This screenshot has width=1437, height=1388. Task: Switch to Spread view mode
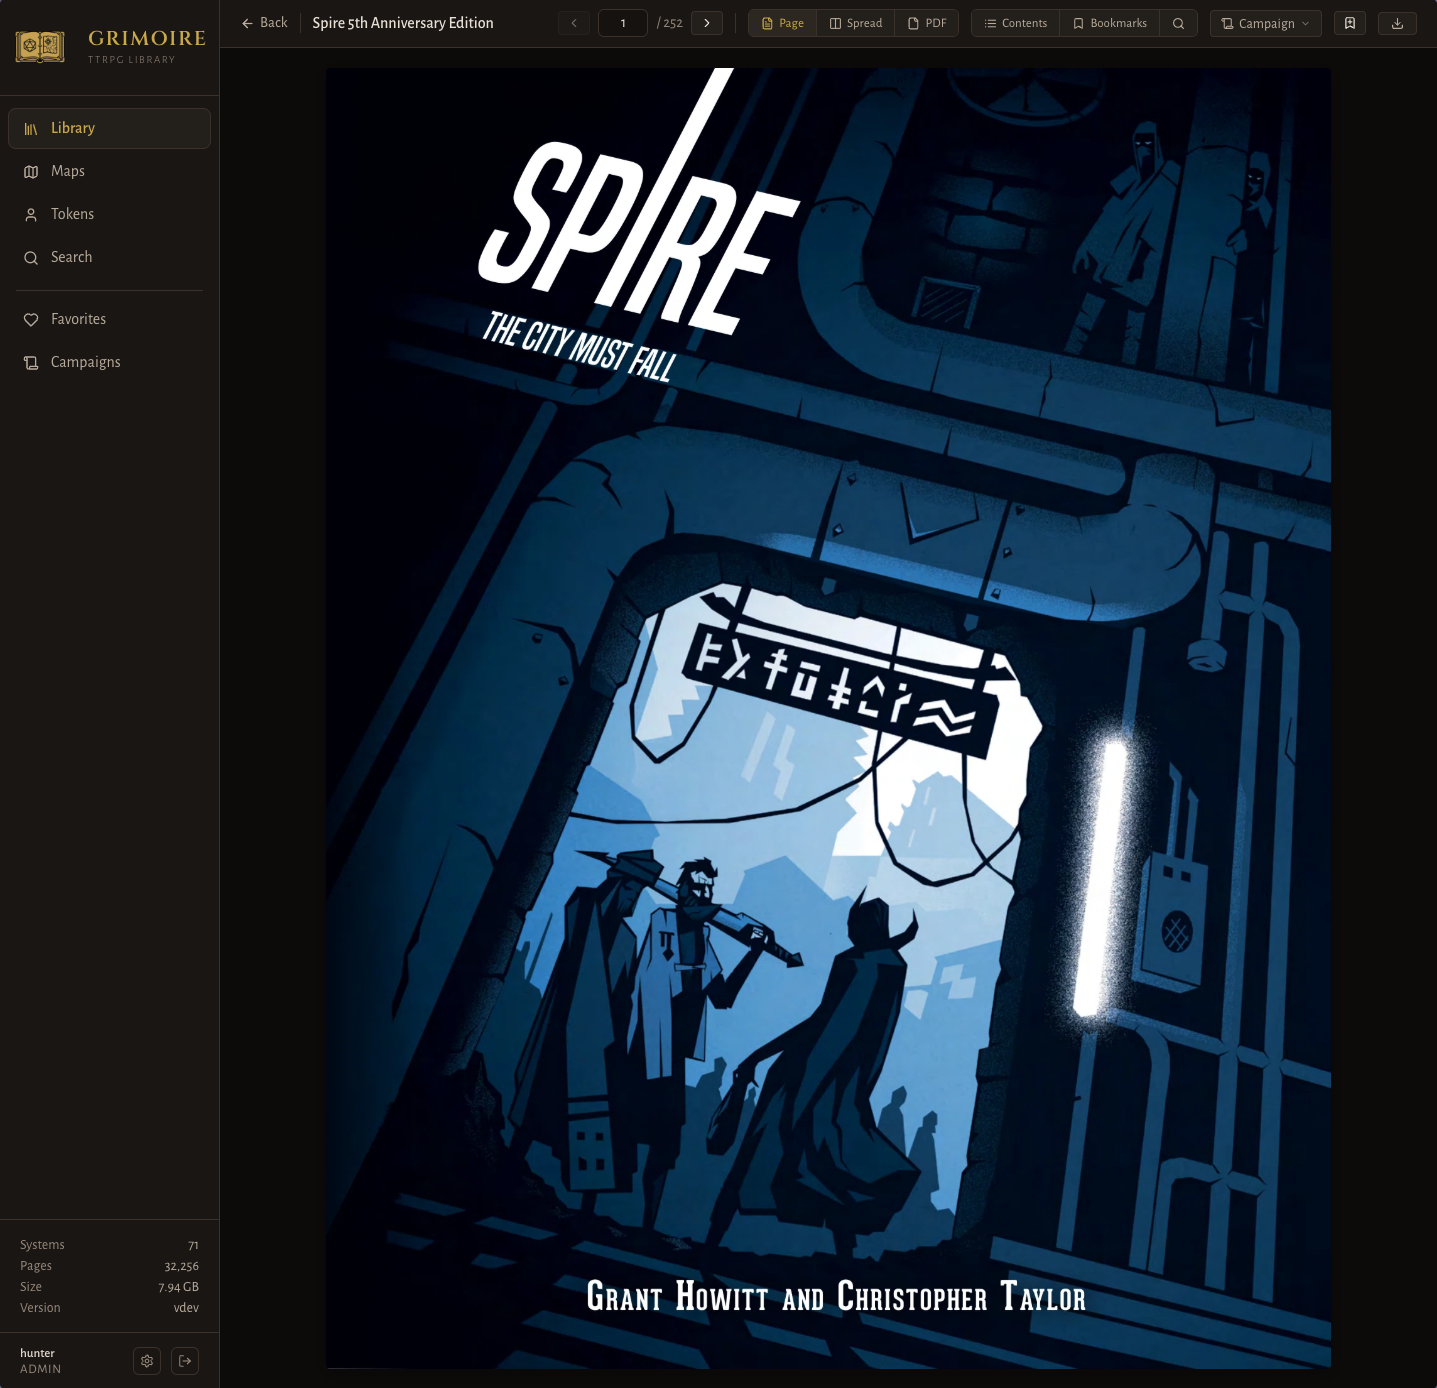[x=856, y=23]
